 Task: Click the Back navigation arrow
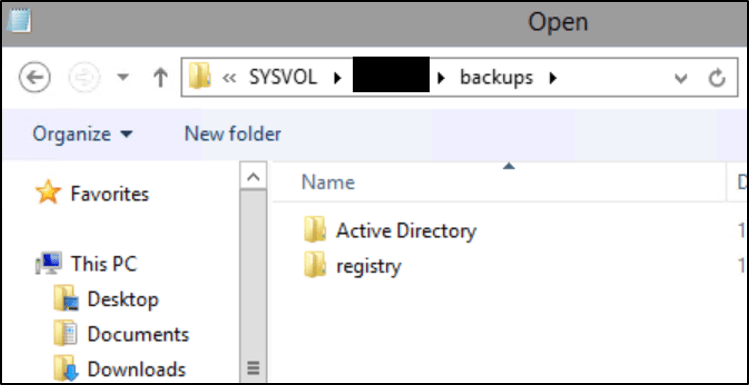[x=34, y=77]
